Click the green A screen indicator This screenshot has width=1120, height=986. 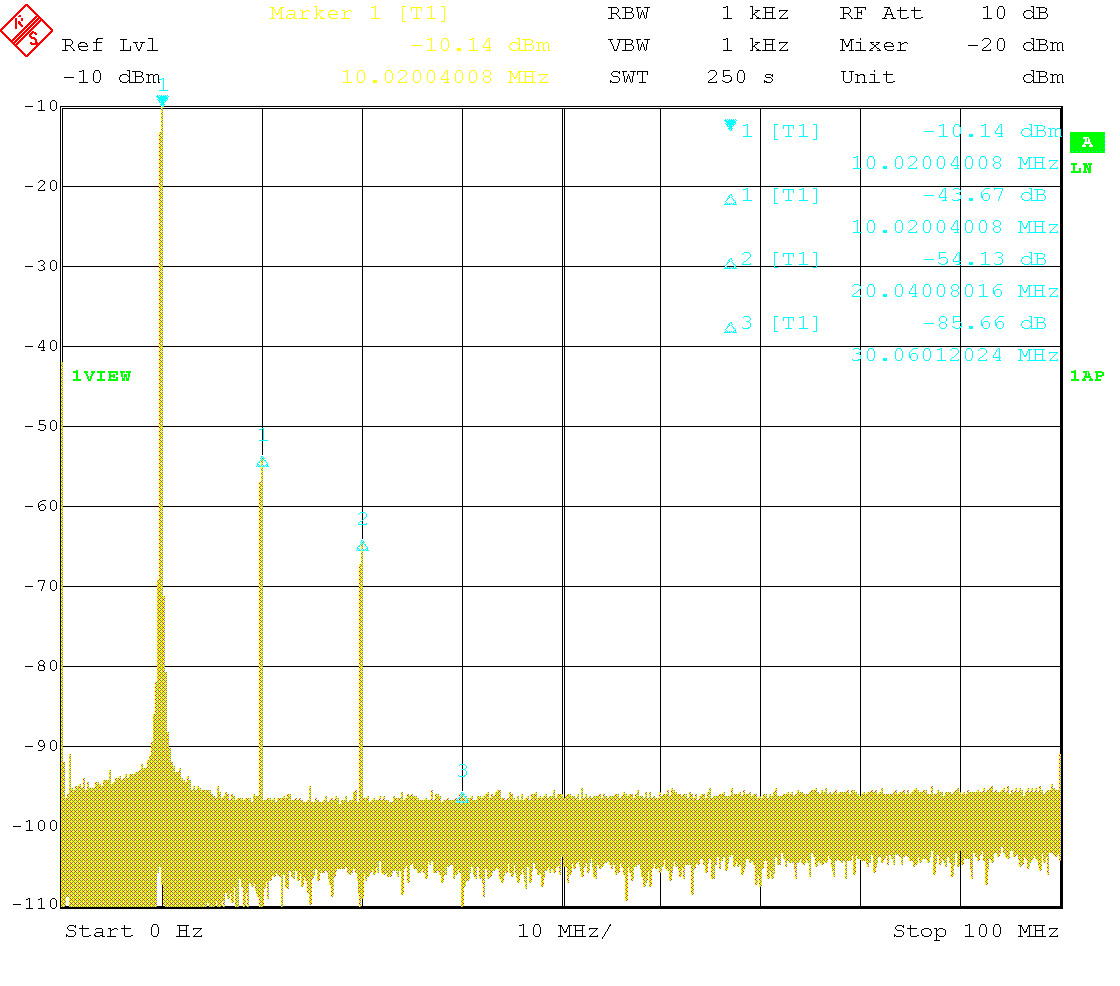click(x=1087, y=142)
